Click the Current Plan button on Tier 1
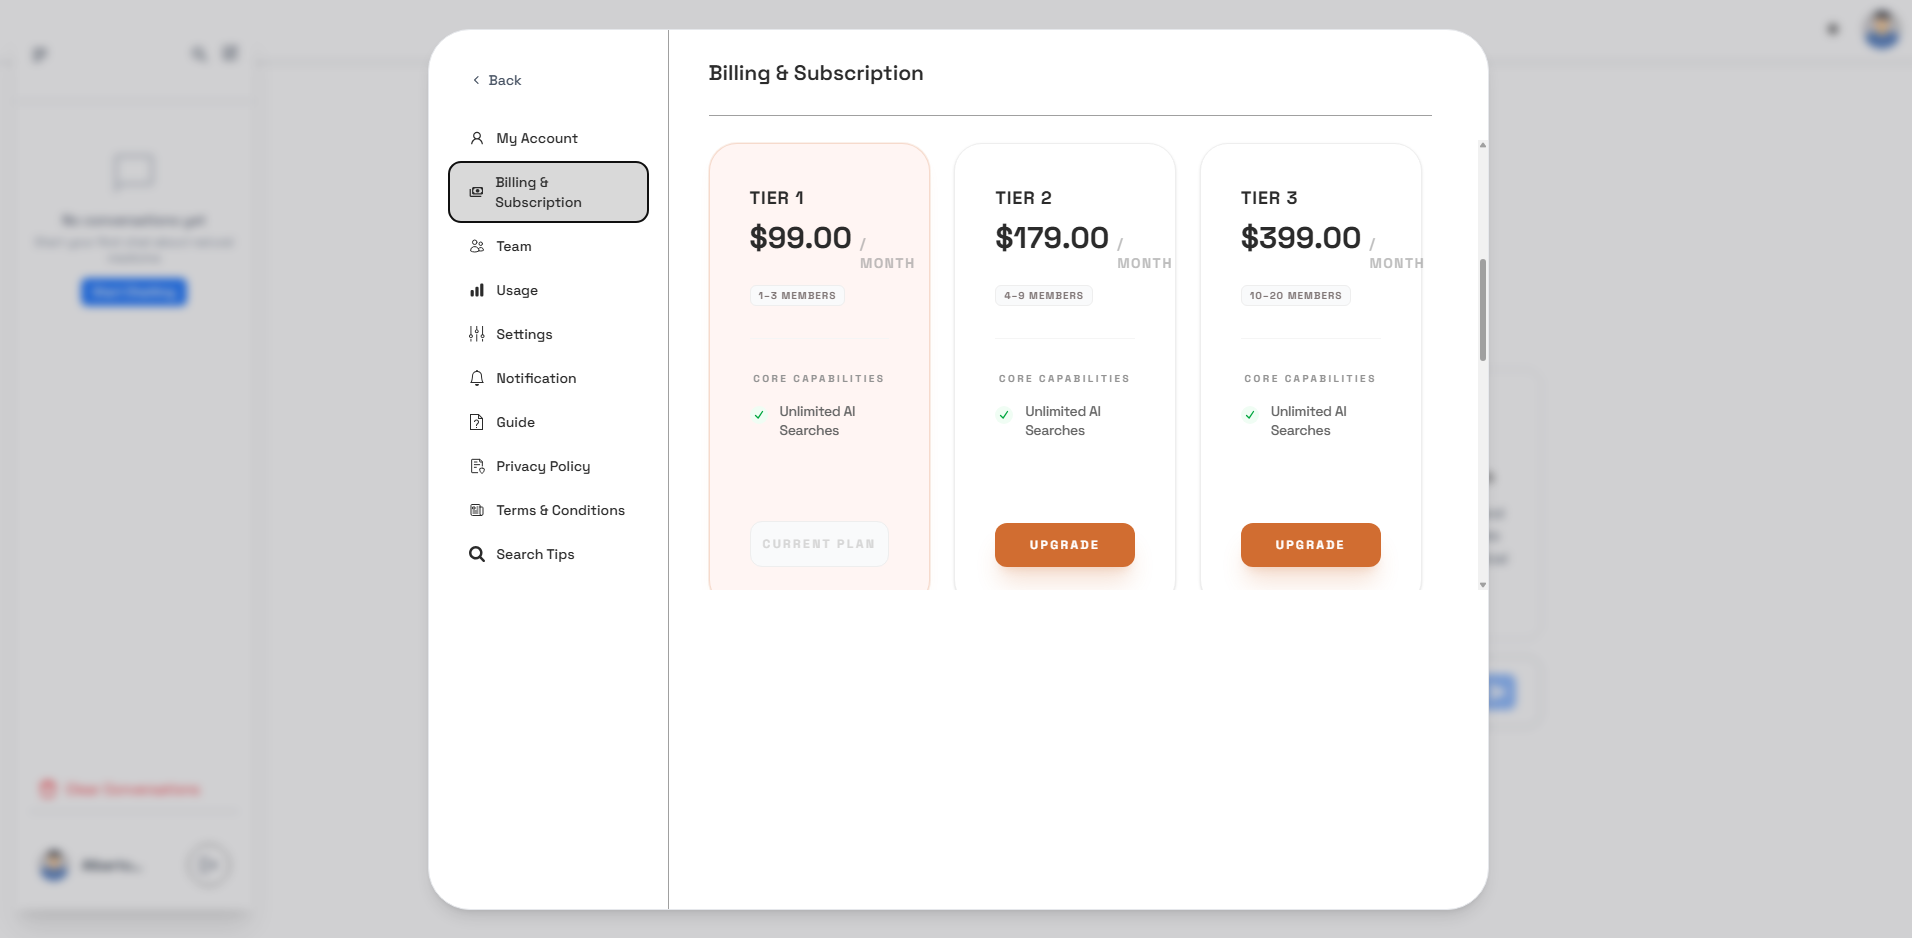1912x938 pixels. [x=818, y=544]
